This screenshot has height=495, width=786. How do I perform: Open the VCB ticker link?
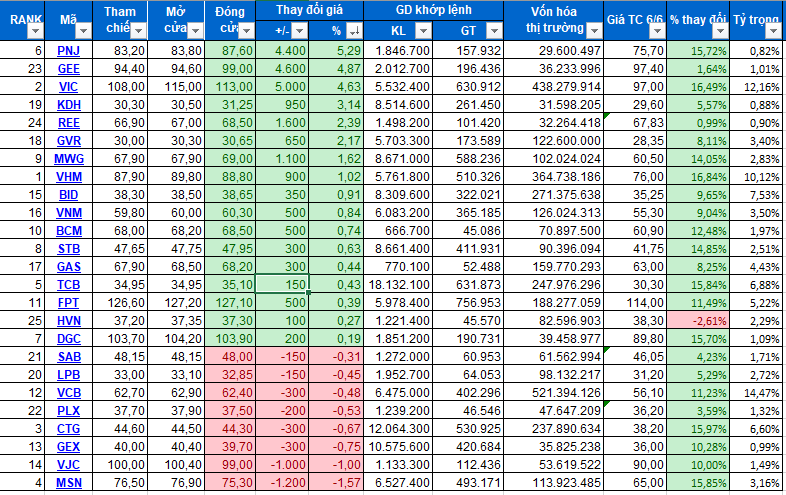(69, 394)
